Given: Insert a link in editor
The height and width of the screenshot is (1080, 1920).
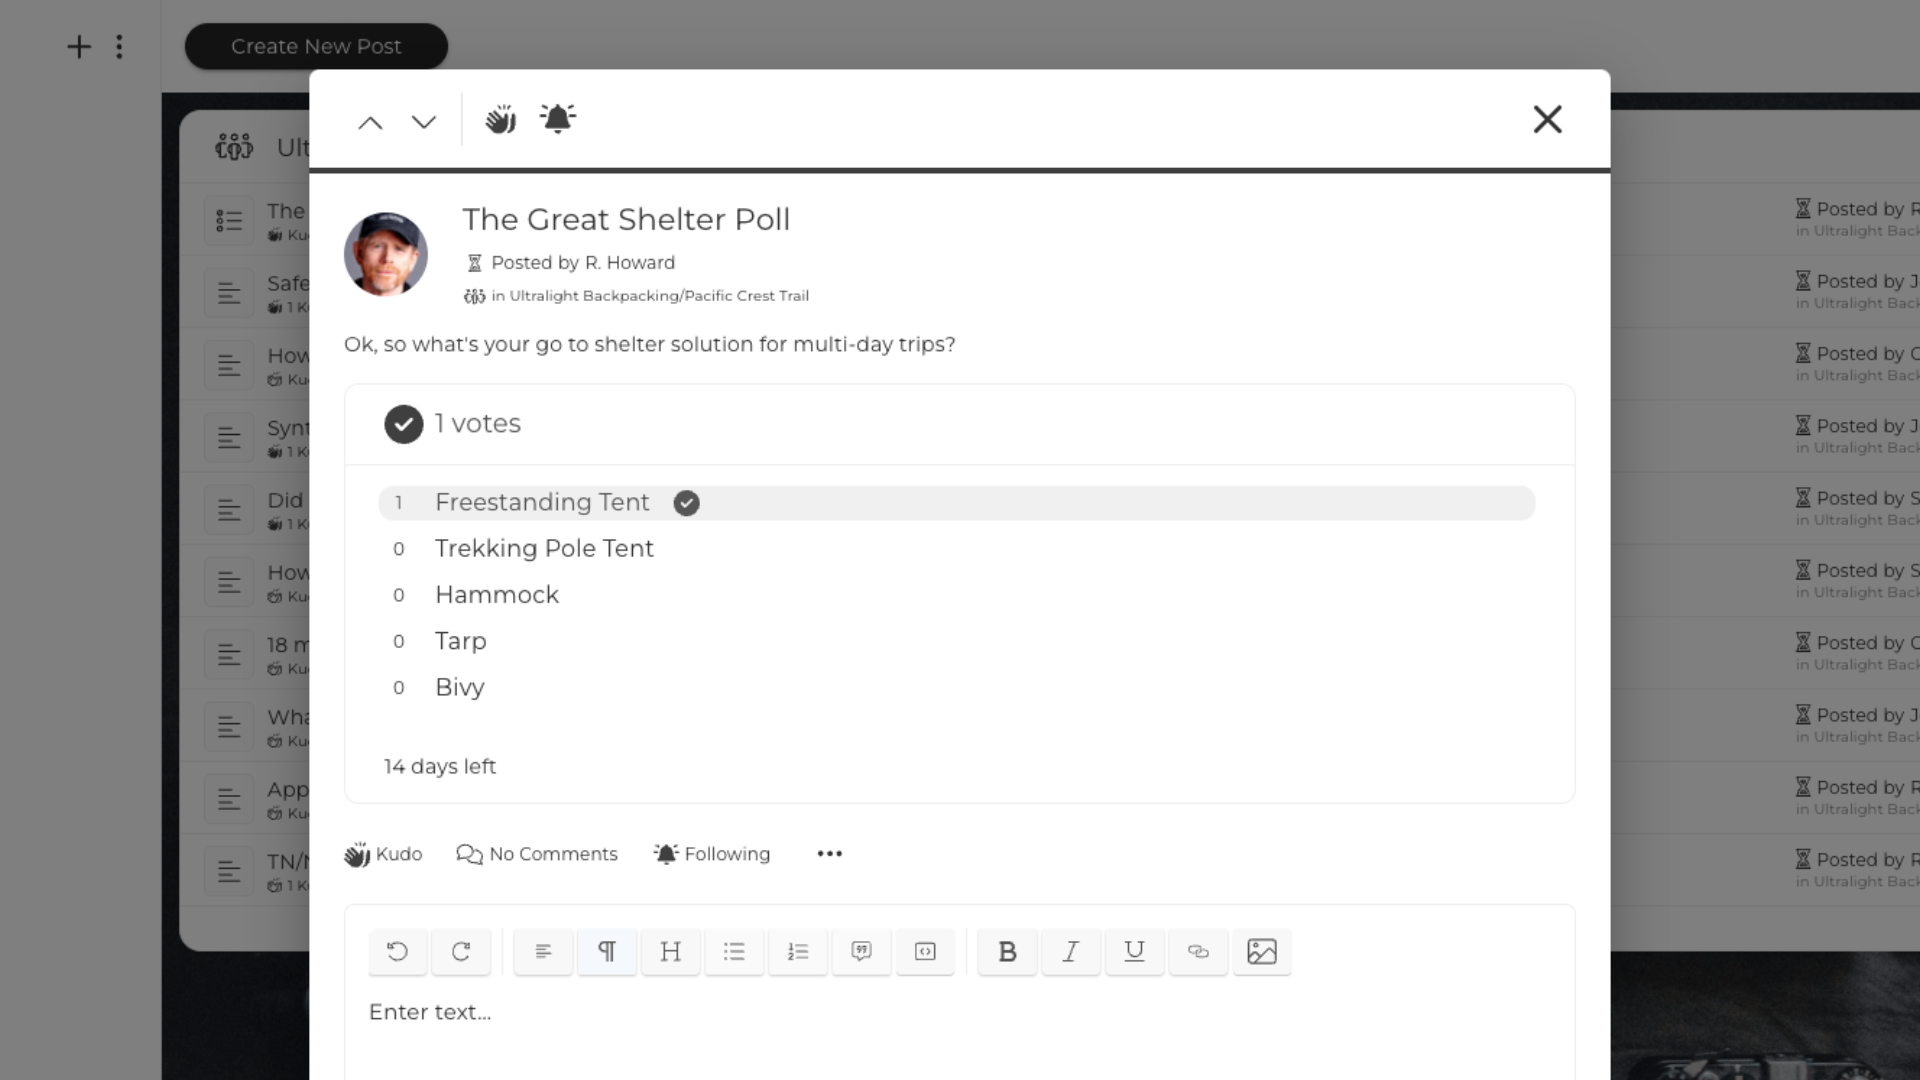Looking at the screenshot, I should click(1197, 951).
